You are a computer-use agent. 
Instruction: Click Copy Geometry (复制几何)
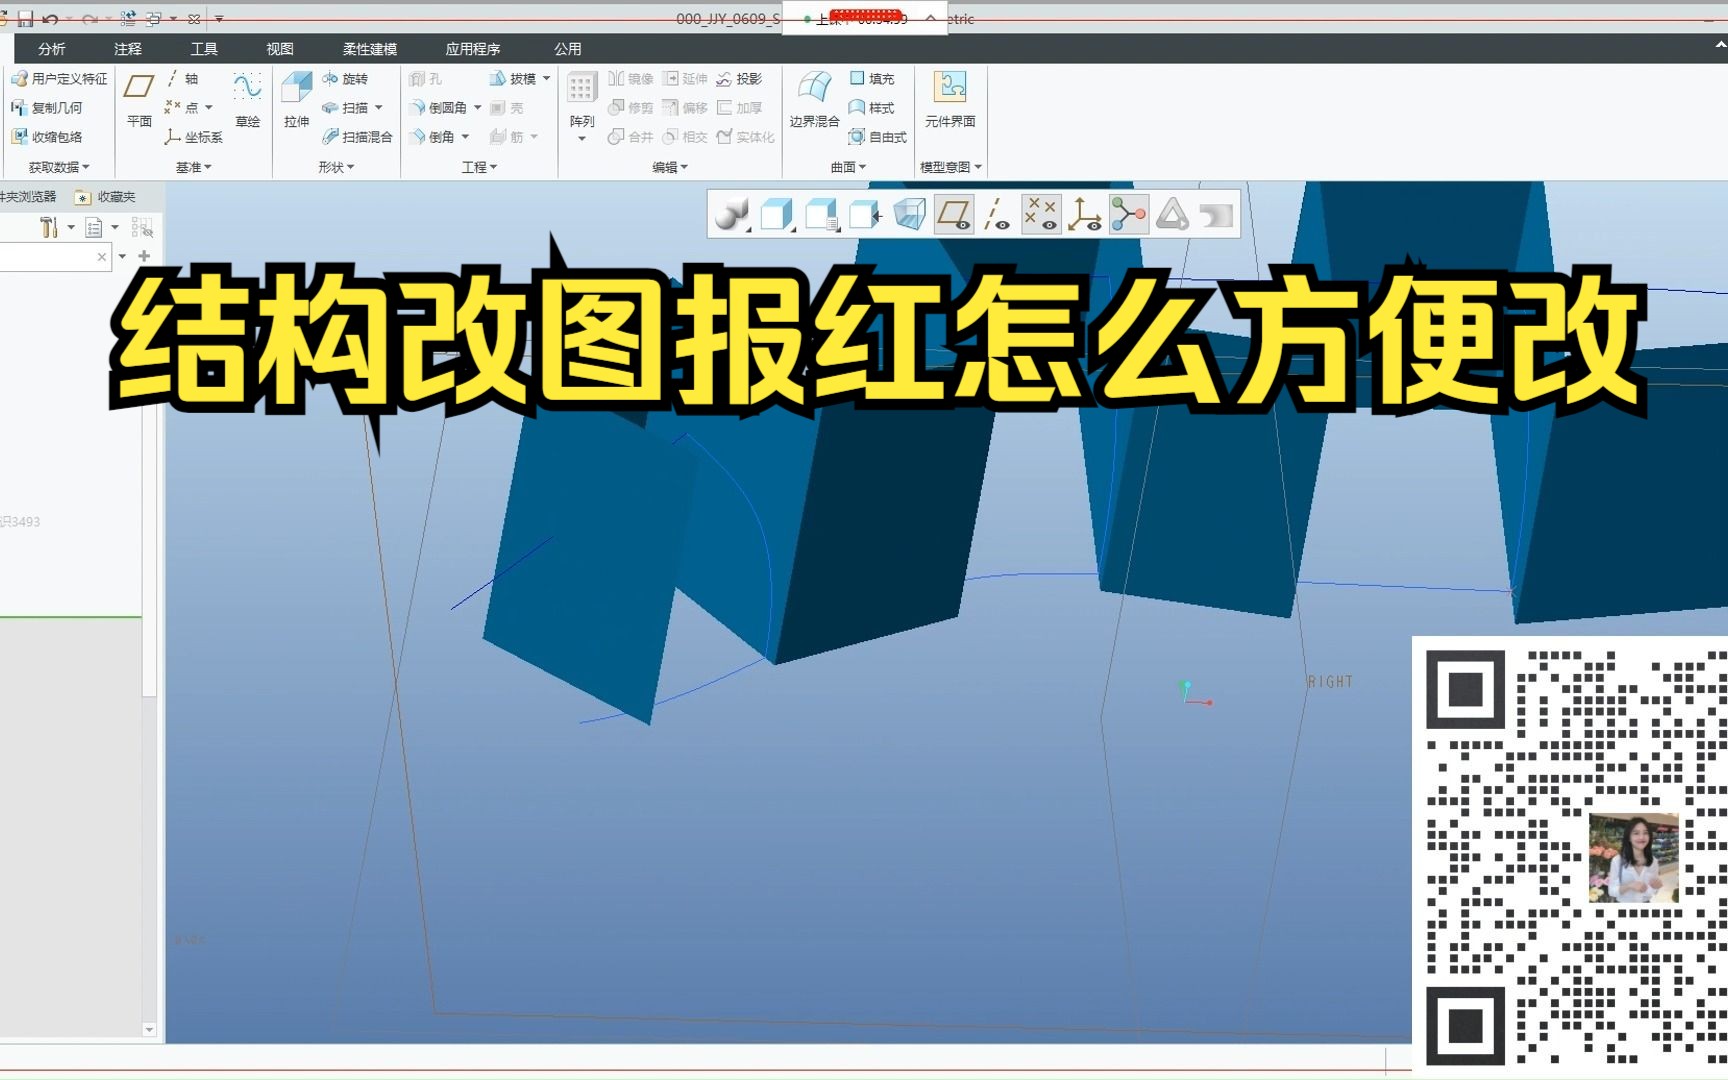click(x=47, y=107)
